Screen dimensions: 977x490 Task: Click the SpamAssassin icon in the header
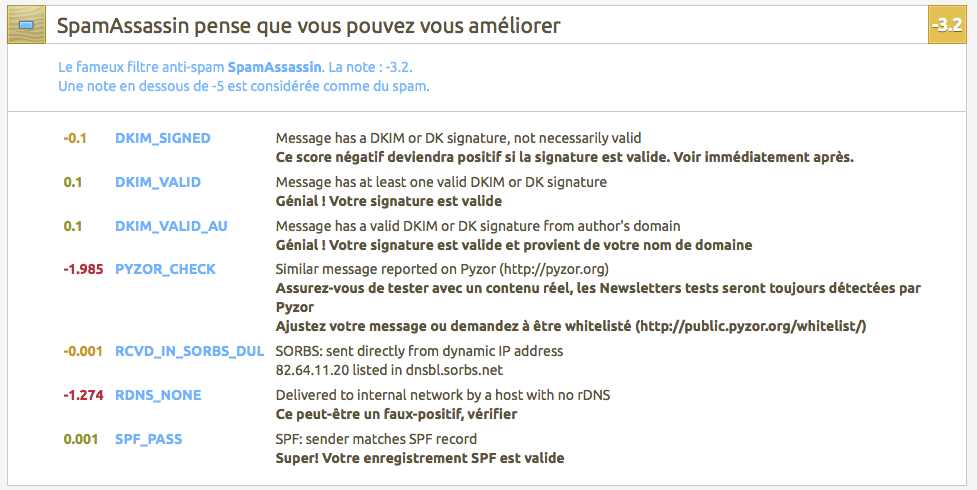[26, 23]
